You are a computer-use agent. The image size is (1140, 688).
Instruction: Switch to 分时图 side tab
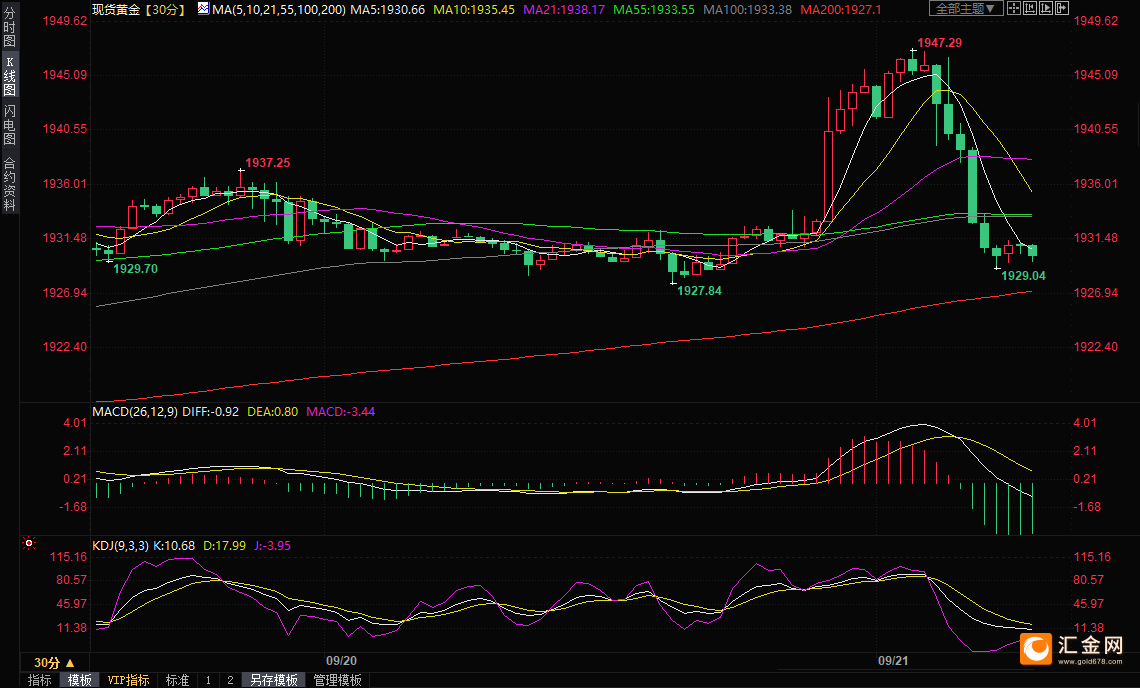9,27
